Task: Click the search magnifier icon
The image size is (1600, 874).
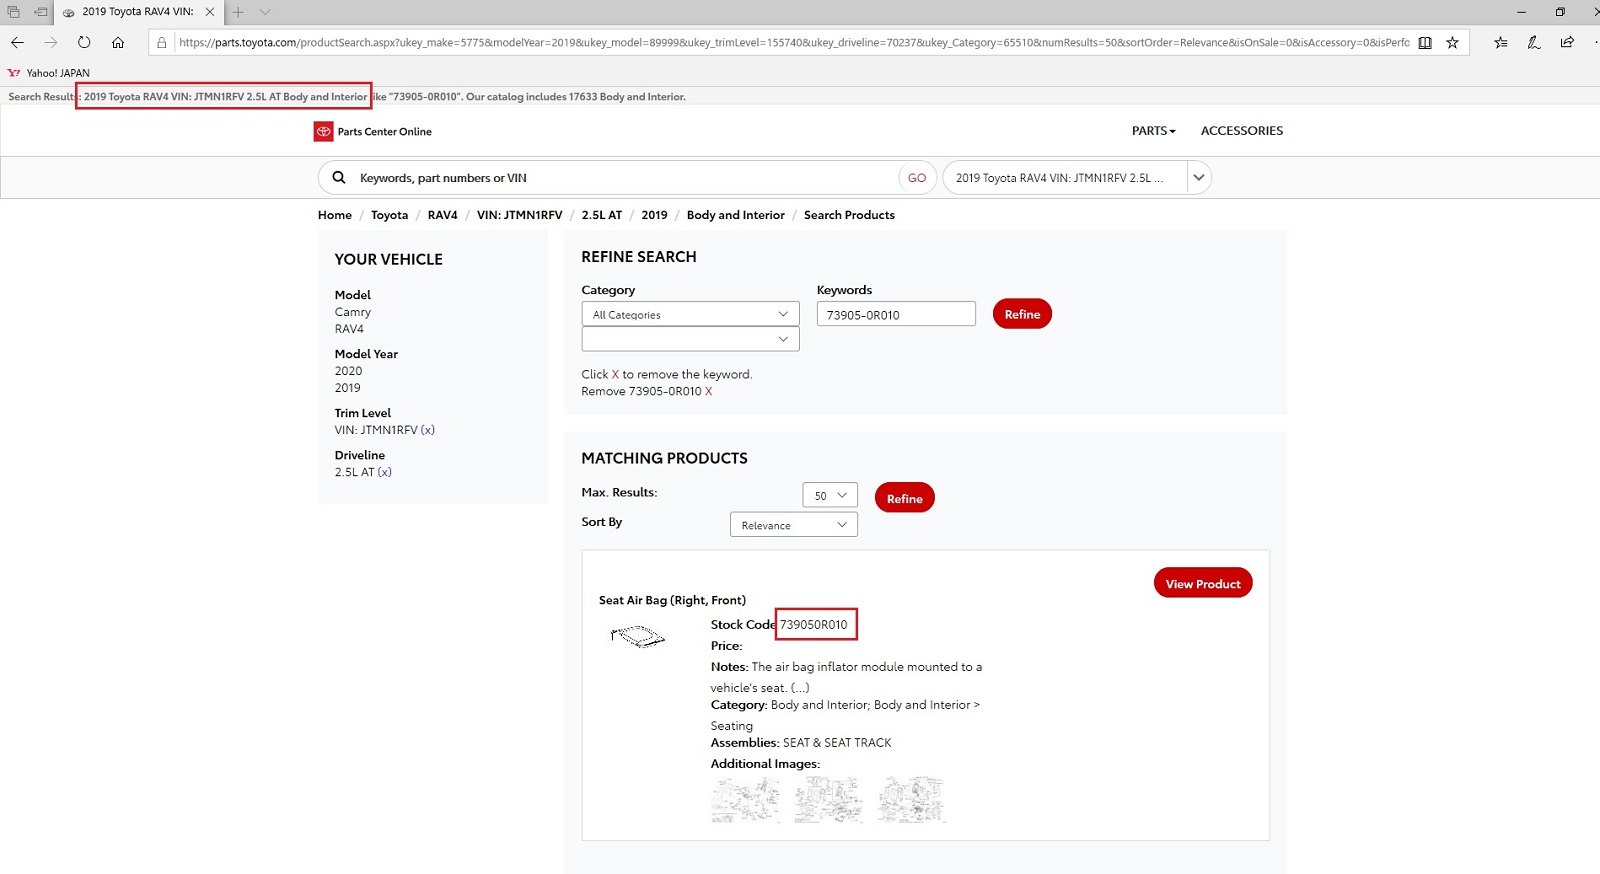Action: (x=339, y=177)
